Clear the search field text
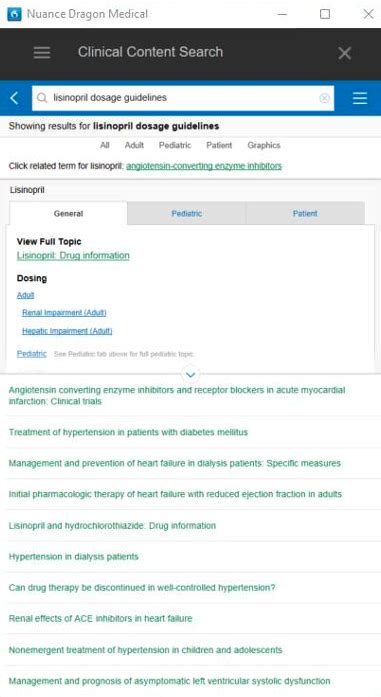This screenshot has width=381, height=697. pyautogui.click(x=325, y=98)
